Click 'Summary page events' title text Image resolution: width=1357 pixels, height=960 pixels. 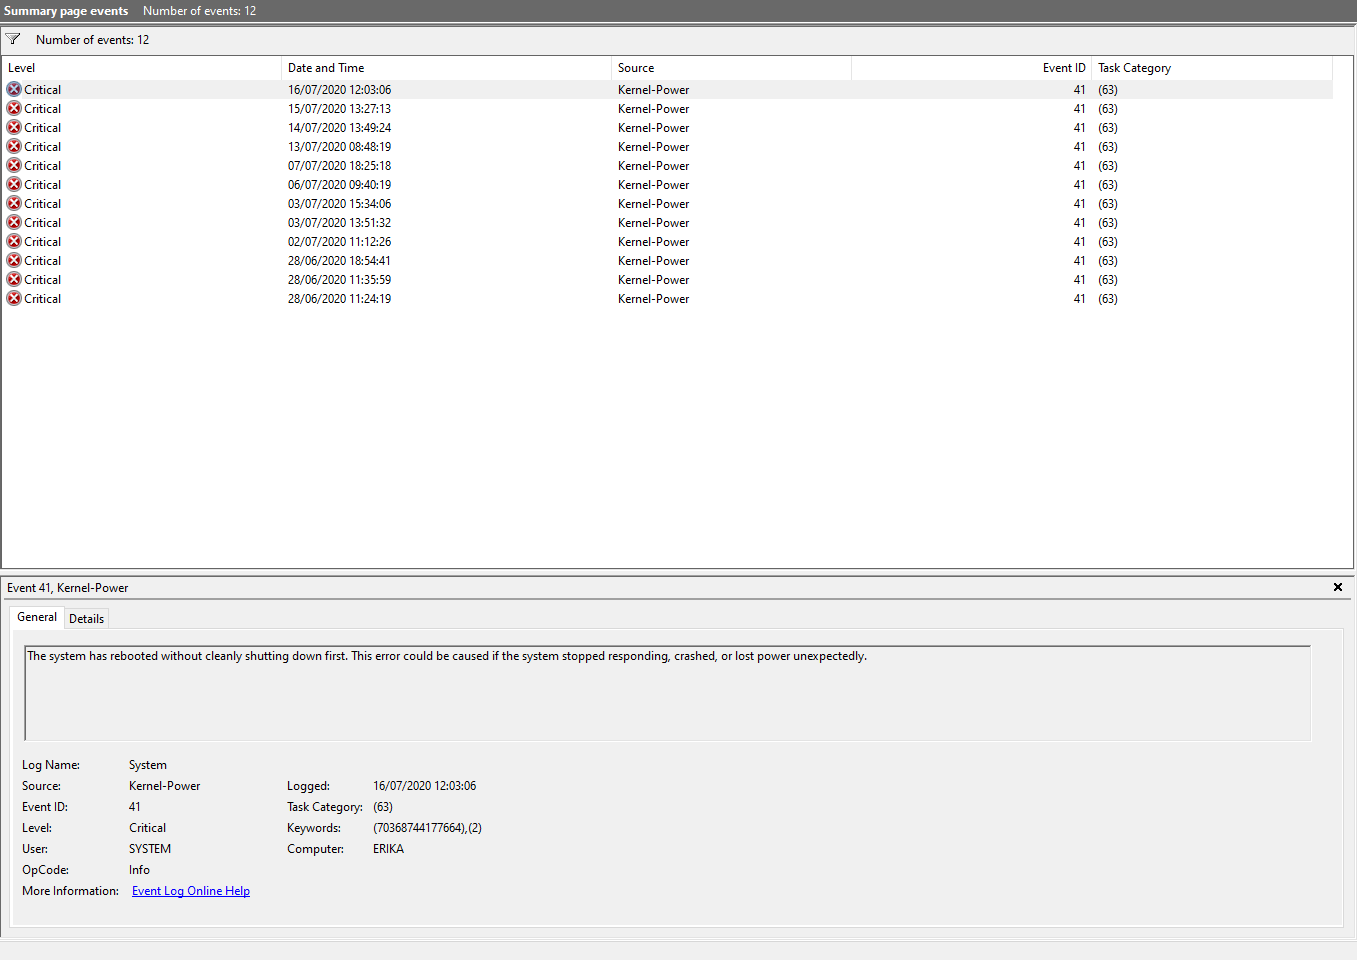click(66, 11)
